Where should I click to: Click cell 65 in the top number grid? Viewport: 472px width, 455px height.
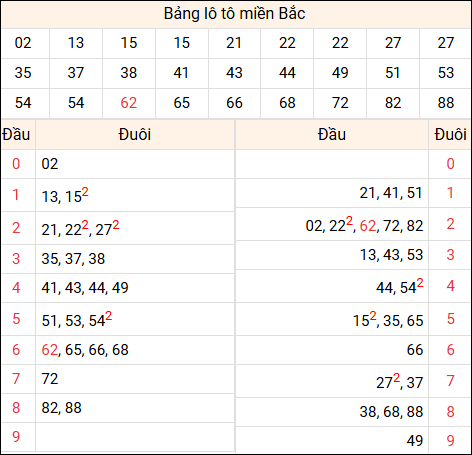click(x=181, y=103)
